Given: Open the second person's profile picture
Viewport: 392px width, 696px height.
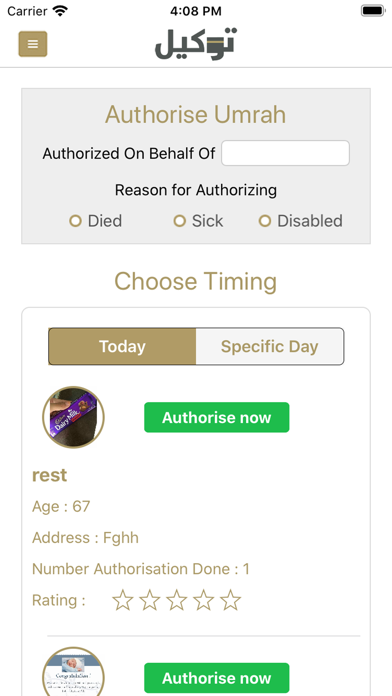Looking at the screenshot, I should [x=73, y=672].
